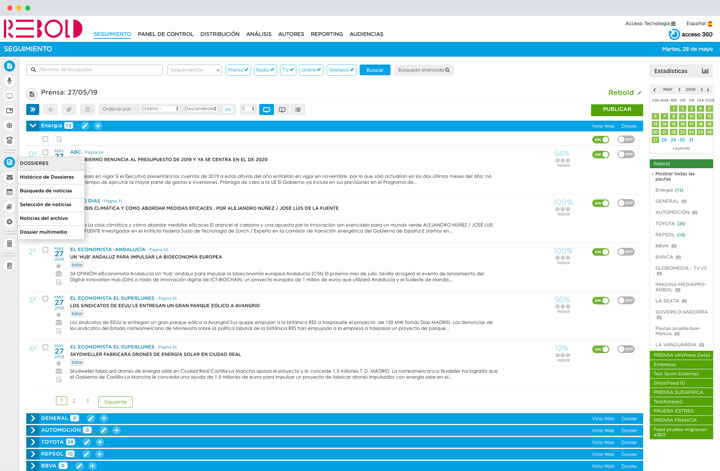The height and width of the screenshot is (471, 720).
Task: Expand the BBVA section
Action: point(33,466)
